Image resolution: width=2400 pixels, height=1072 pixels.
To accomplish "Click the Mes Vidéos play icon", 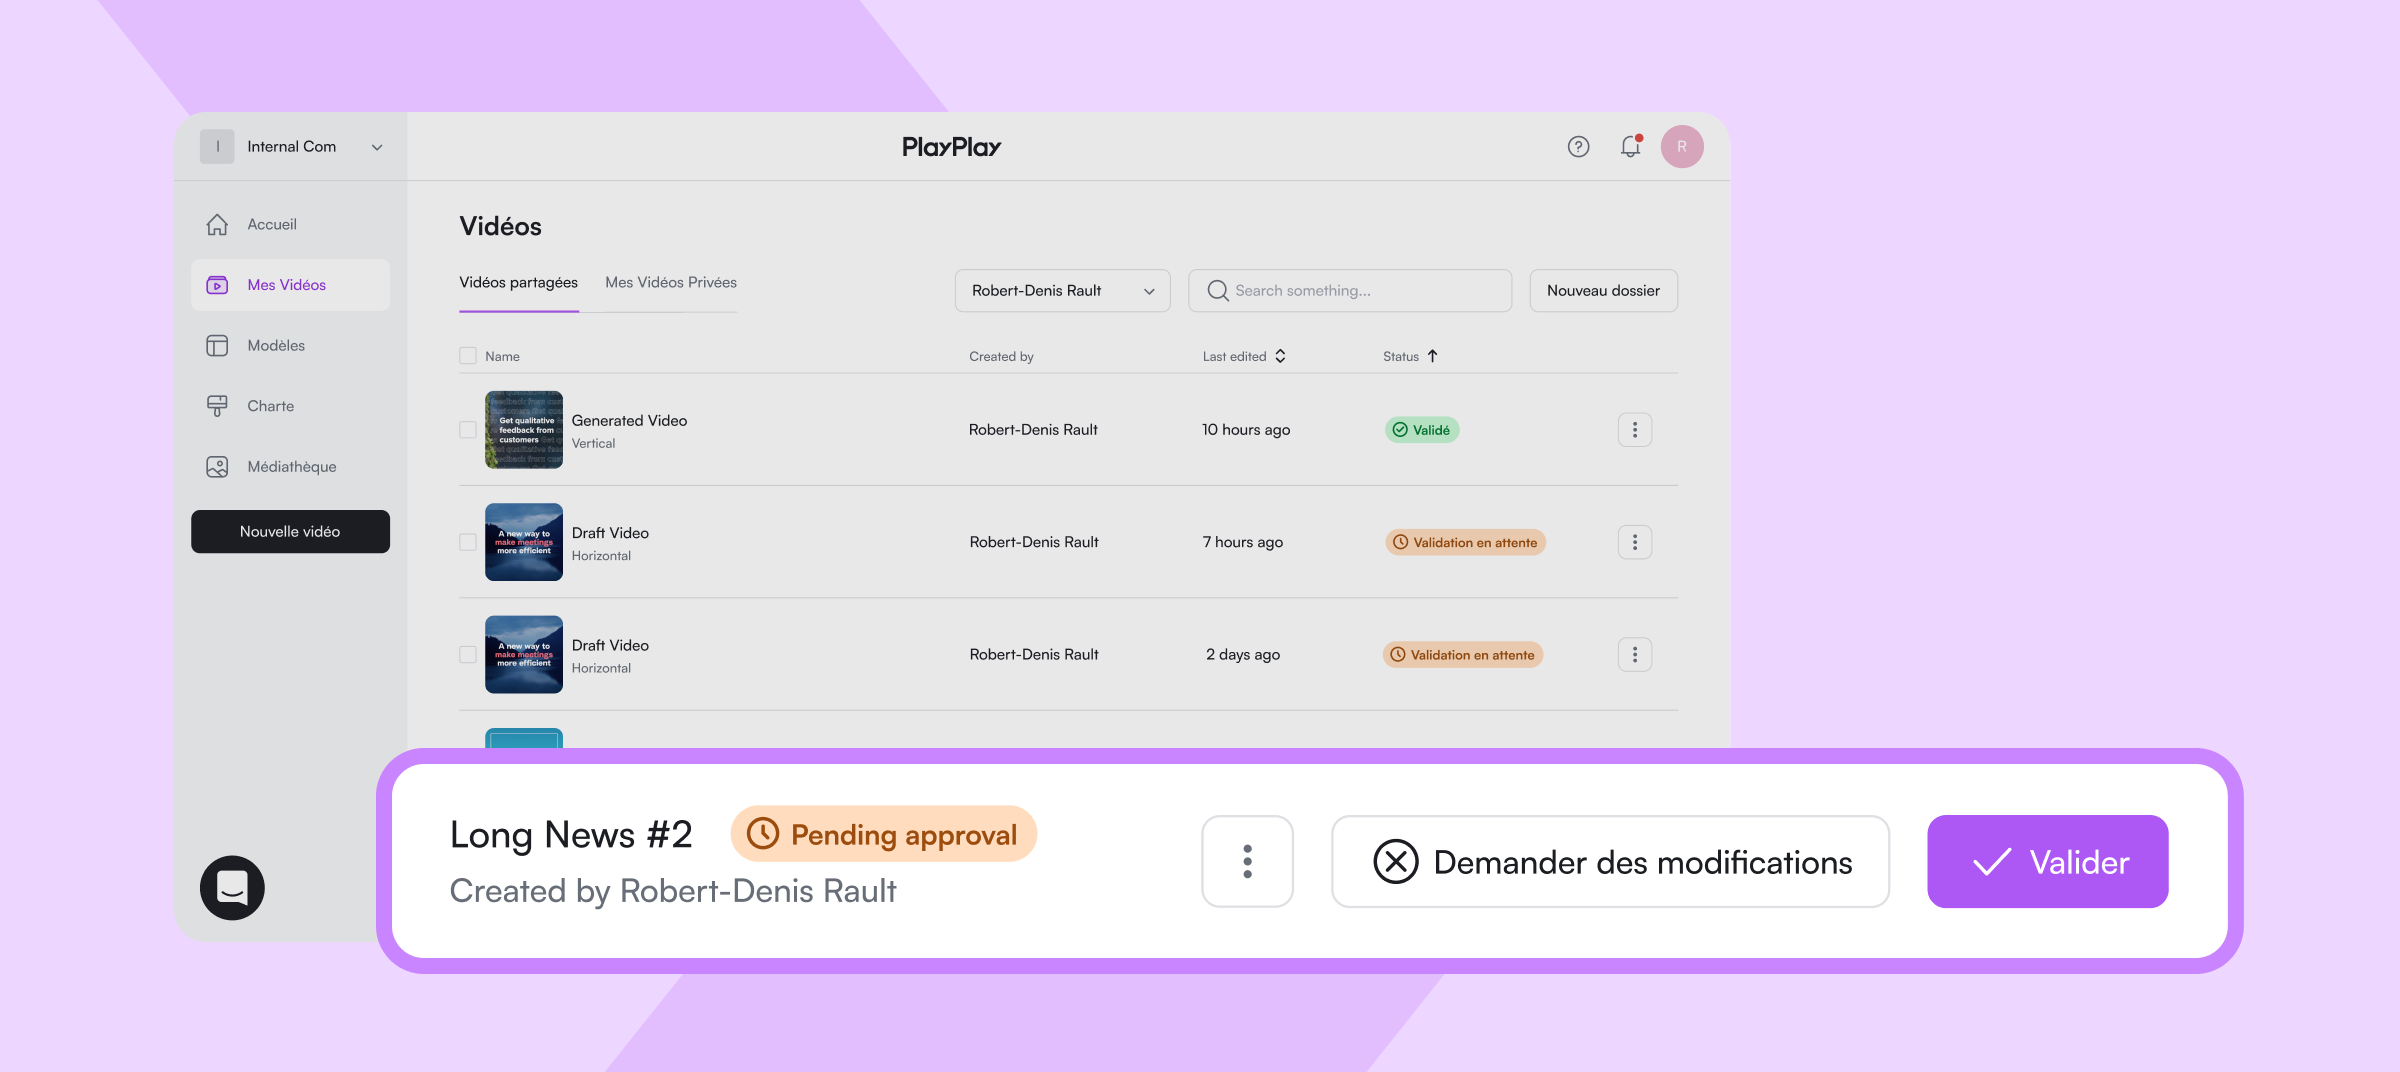I will [217, 285].
